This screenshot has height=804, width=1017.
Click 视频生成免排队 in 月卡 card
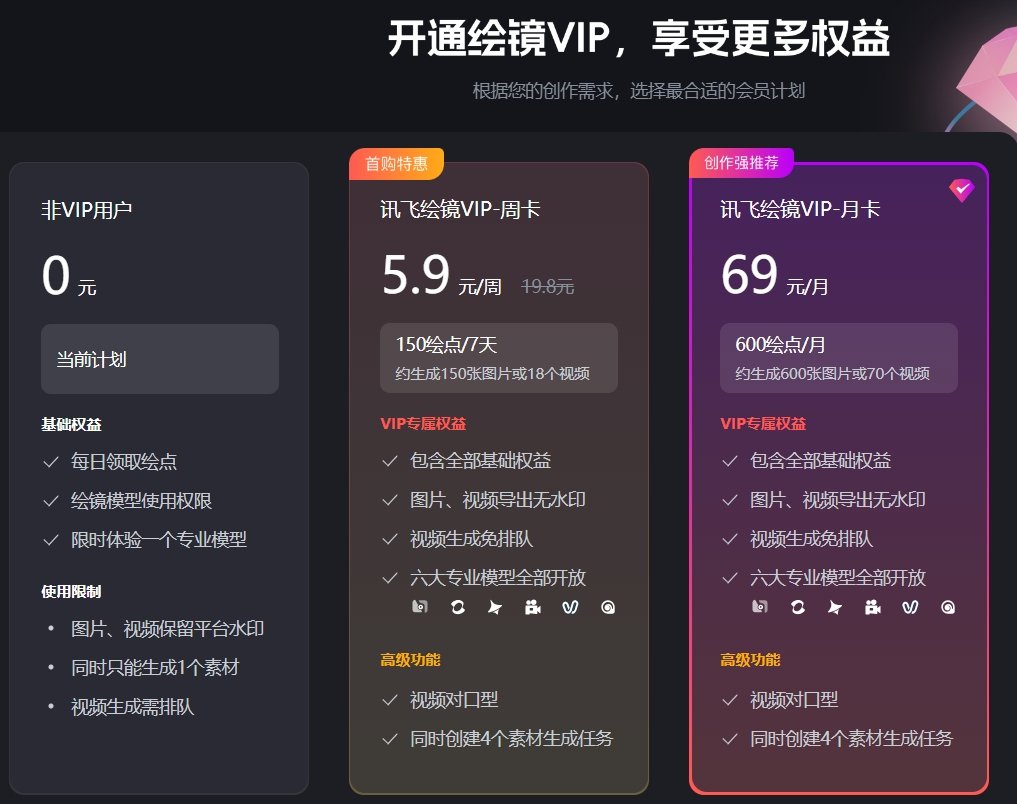point(811,538)
